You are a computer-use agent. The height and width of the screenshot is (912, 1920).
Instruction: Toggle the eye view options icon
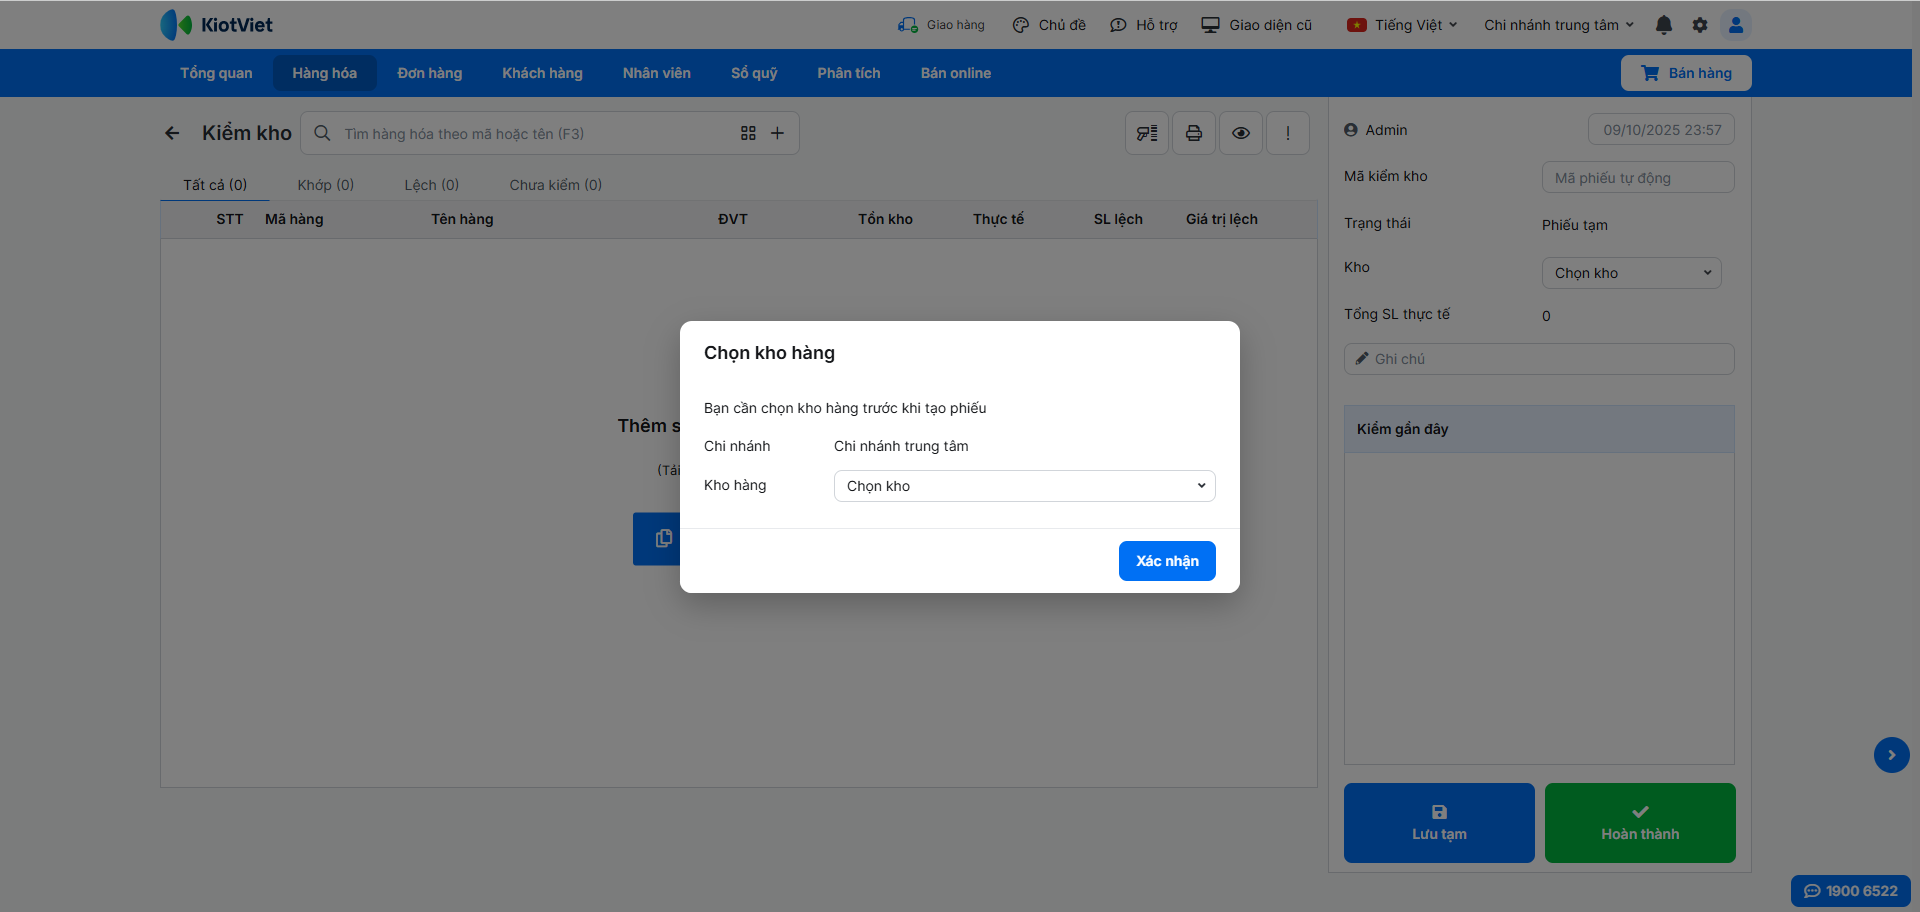pyautogui.click(x=1241, y=133)
